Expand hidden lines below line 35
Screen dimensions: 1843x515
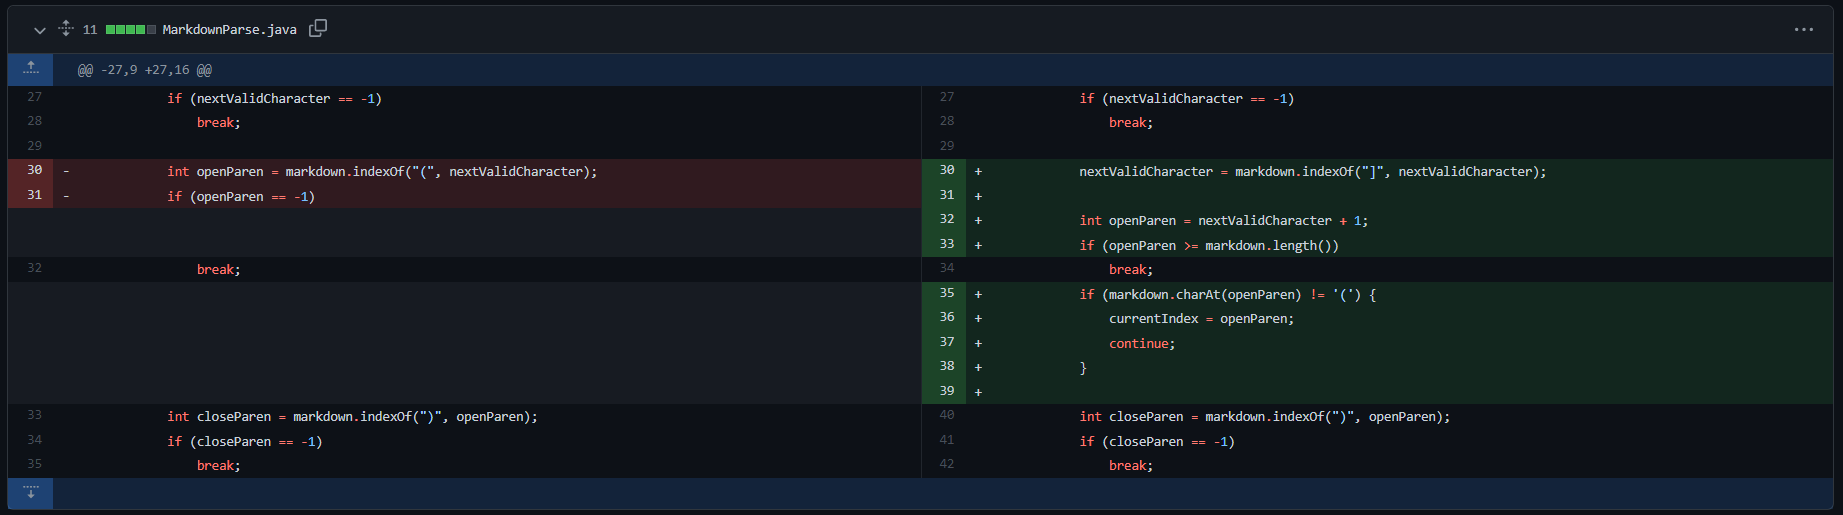pyautogui.click(x=31, y=493)
